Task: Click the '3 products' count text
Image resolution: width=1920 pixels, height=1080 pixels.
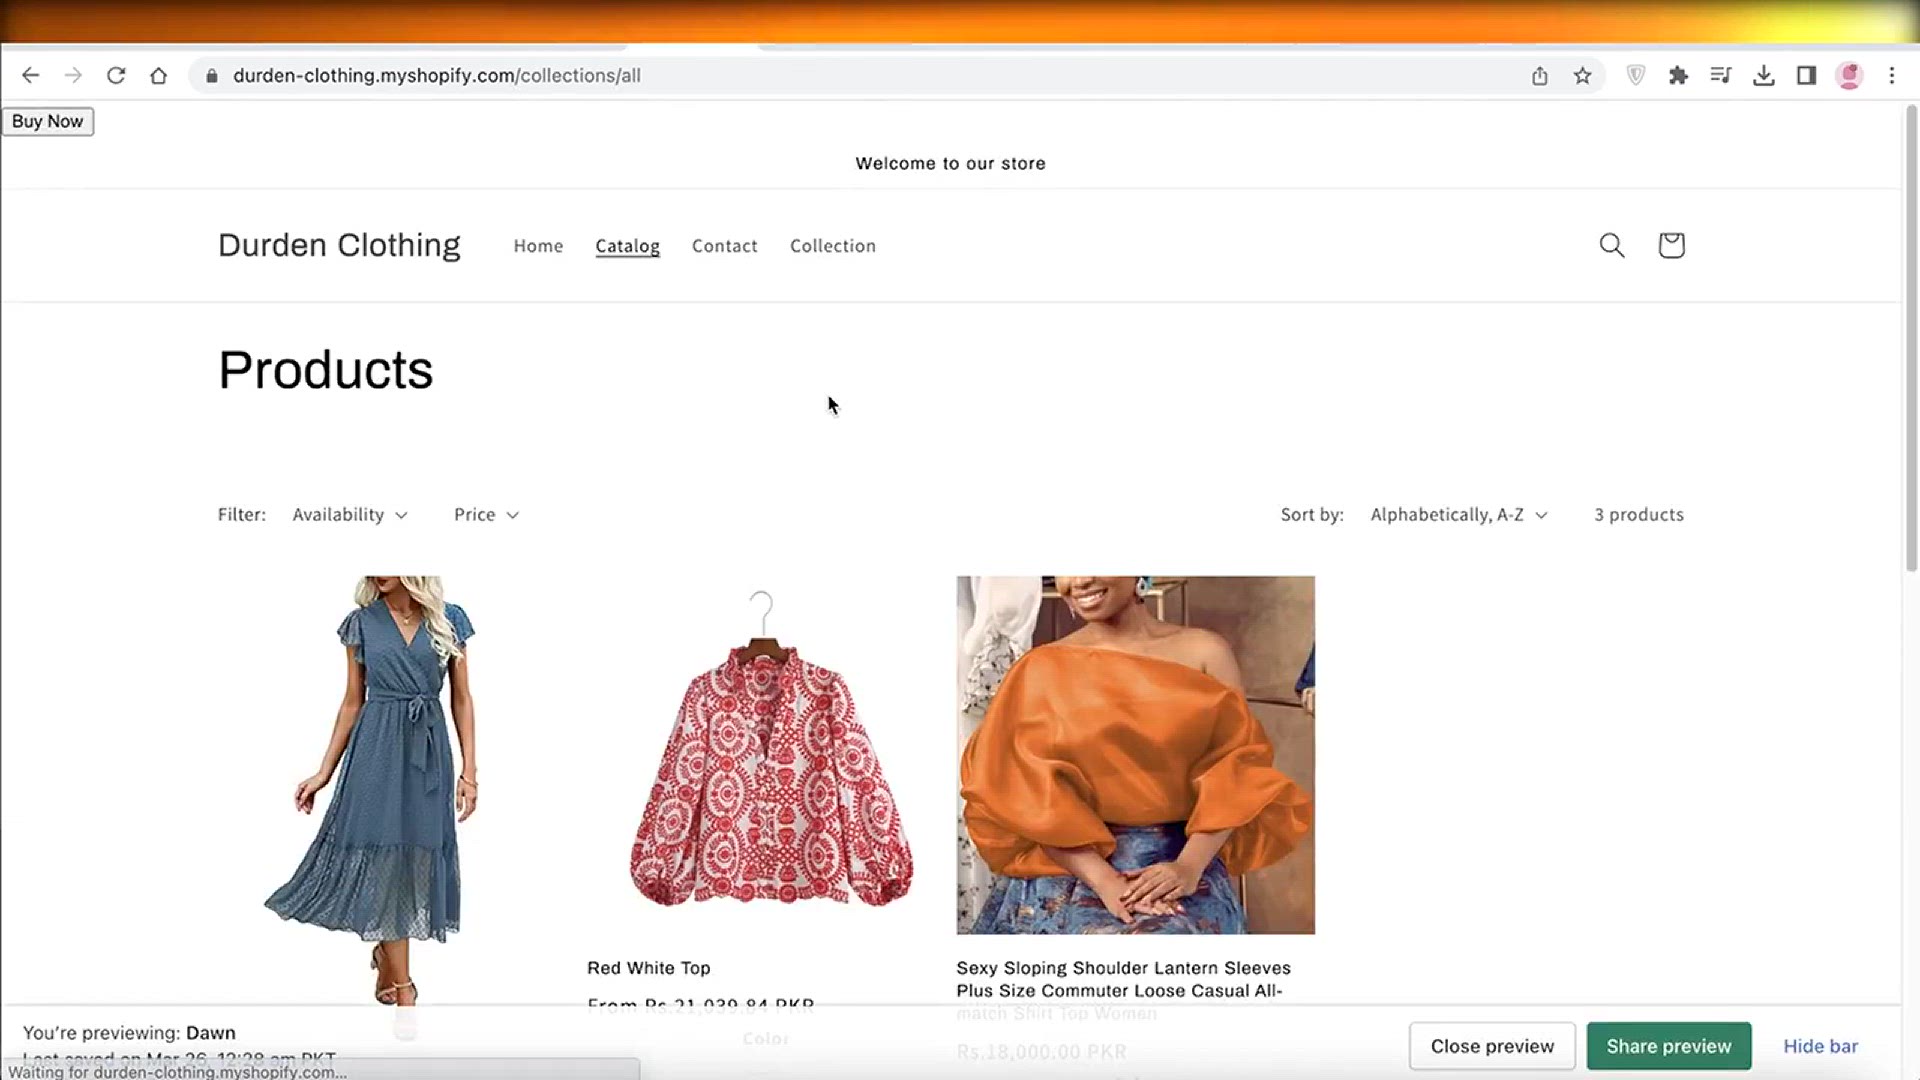Action: tap(1638, 514)
